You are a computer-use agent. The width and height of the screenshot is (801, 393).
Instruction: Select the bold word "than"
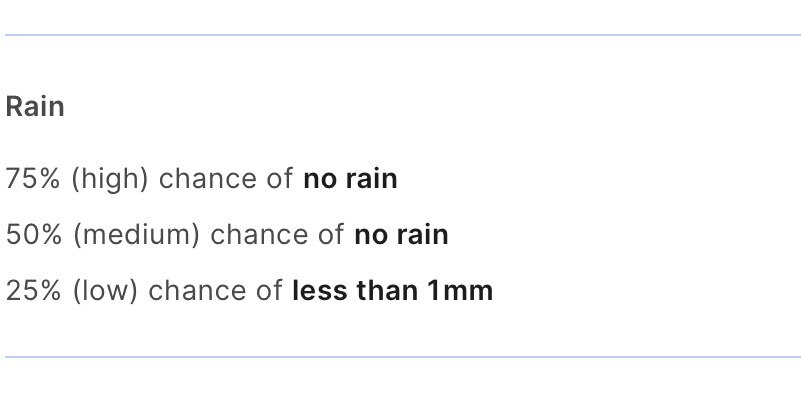tap(387, 291)
